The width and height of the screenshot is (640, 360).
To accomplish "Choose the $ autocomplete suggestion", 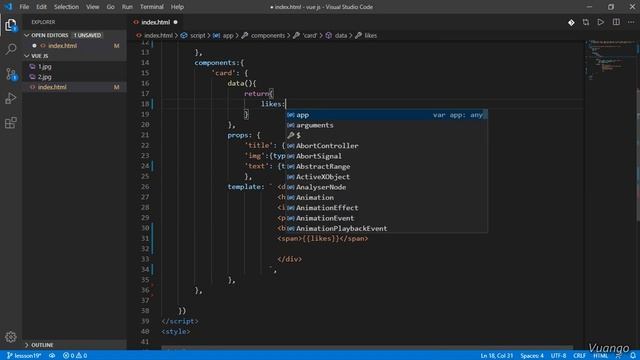I will 386,136.
